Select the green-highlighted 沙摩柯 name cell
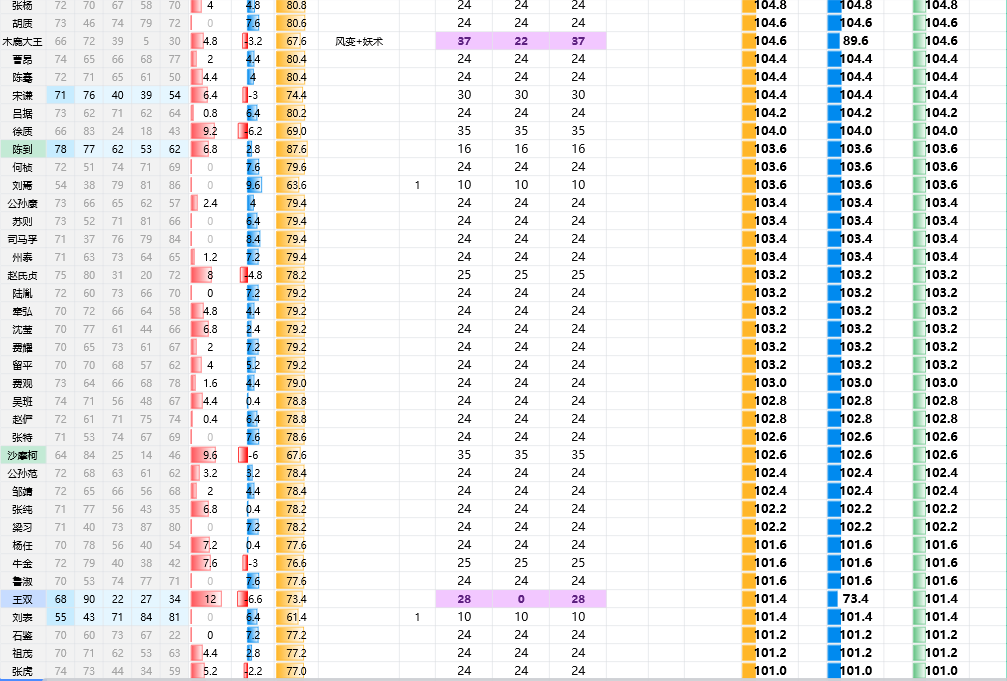Viewport: 1007px width, 681px height. tap(22, 455)
